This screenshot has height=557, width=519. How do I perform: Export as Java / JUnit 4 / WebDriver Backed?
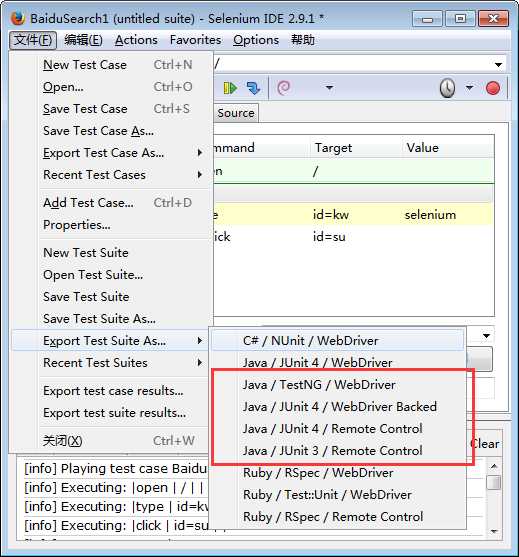pos(337,407)
